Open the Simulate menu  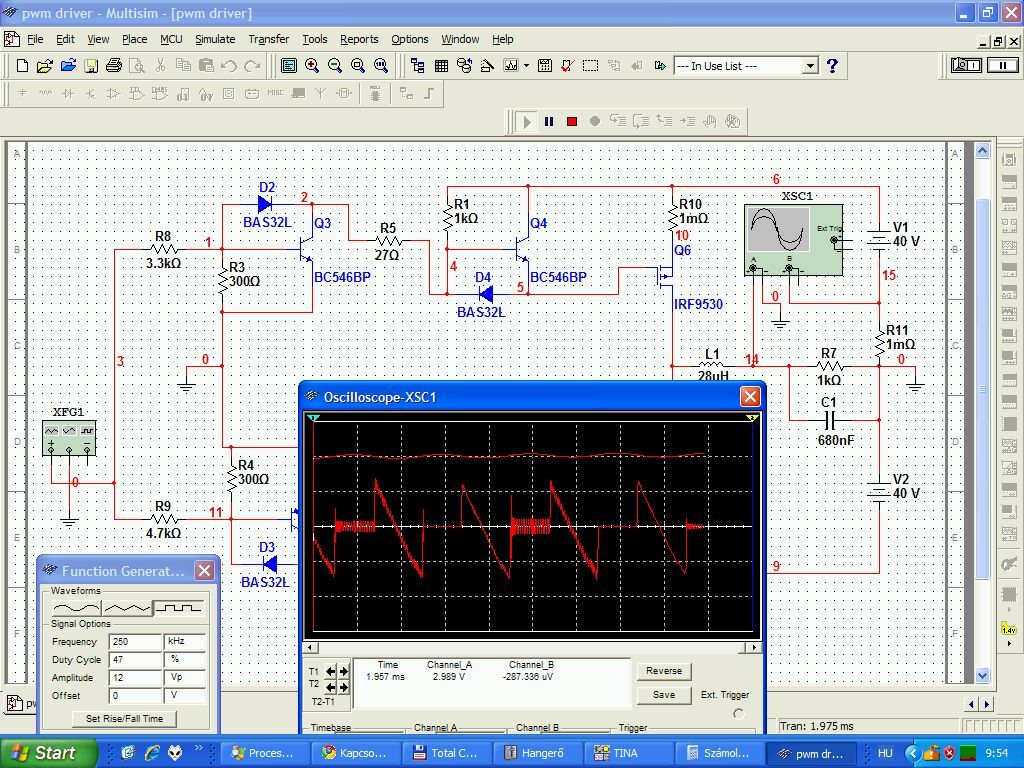tap(215, 39)
